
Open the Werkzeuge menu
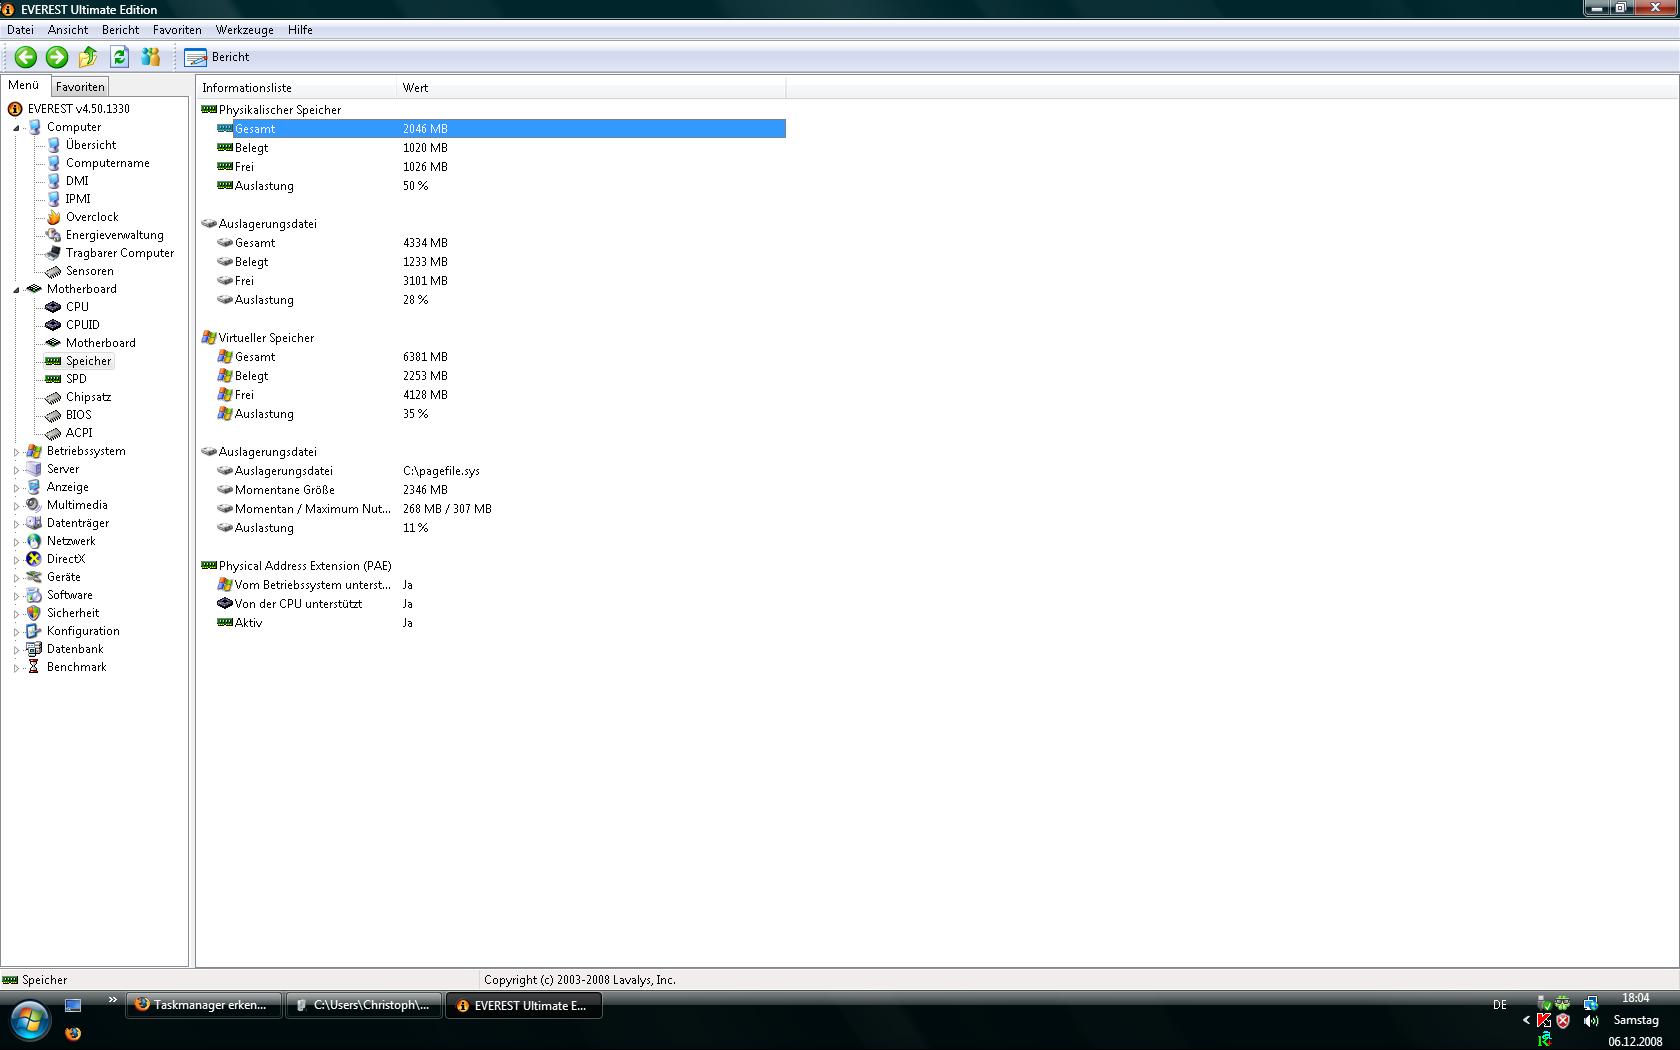(244, 30)
